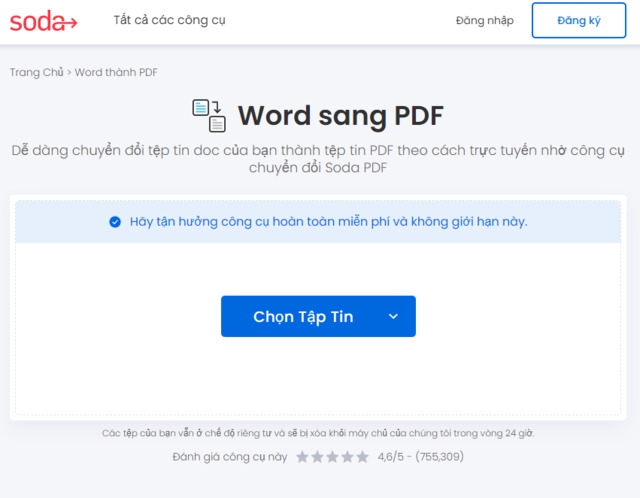Rate the tool four stars

347,457
